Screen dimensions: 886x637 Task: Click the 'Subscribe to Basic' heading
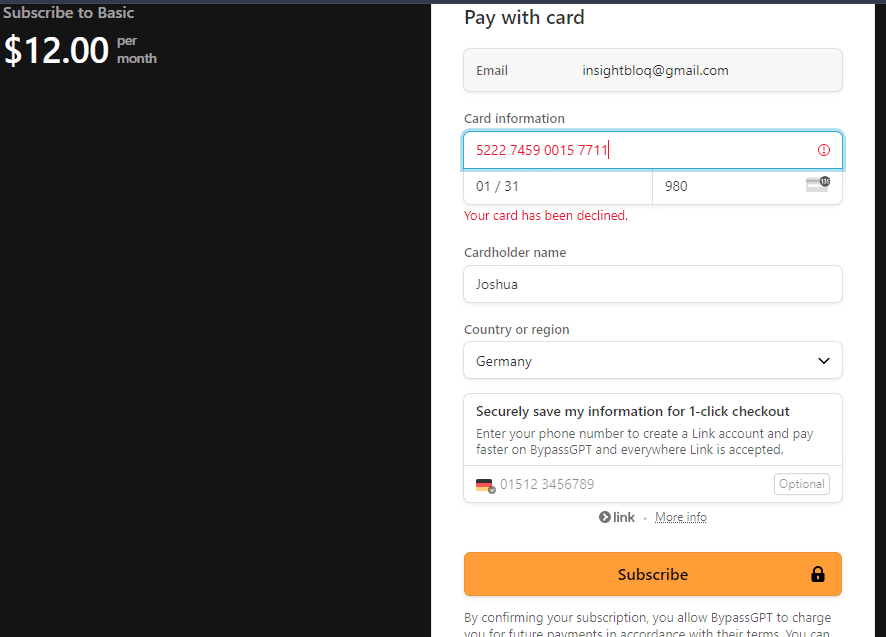point(68,13)
